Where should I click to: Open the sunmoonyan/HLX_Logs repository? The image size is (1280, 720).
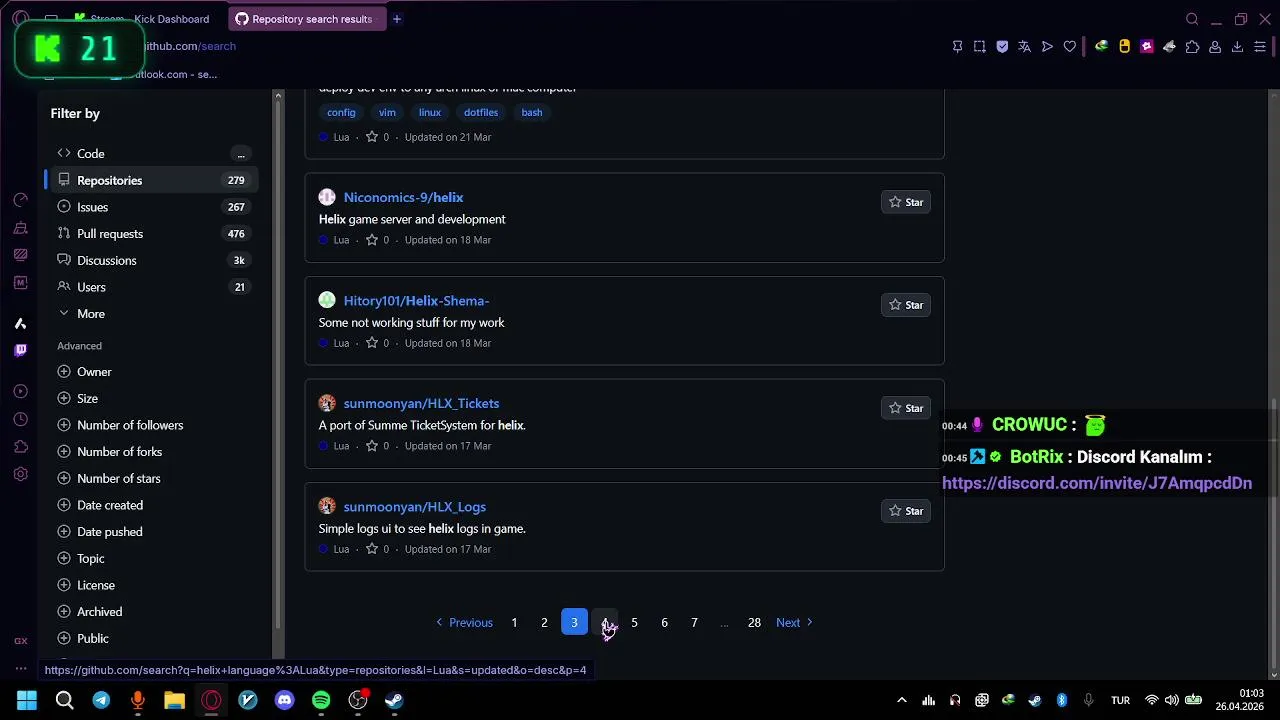(x=415, y=507)
